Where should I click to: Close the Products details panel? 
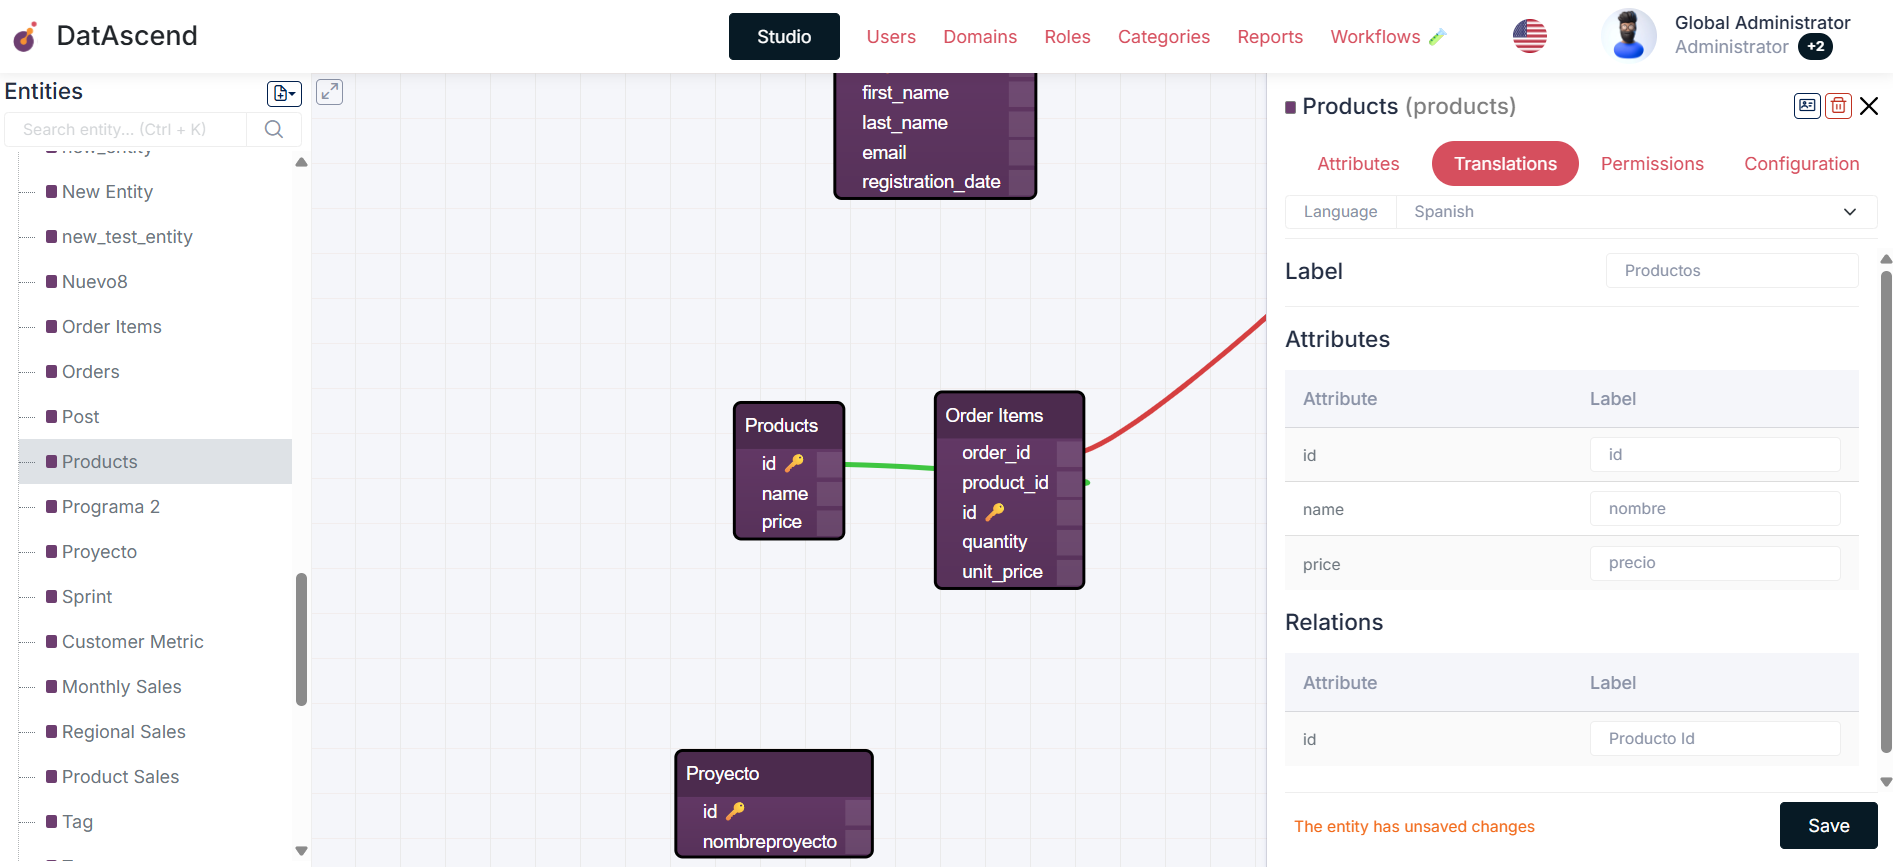click(x=1869, y=106)
